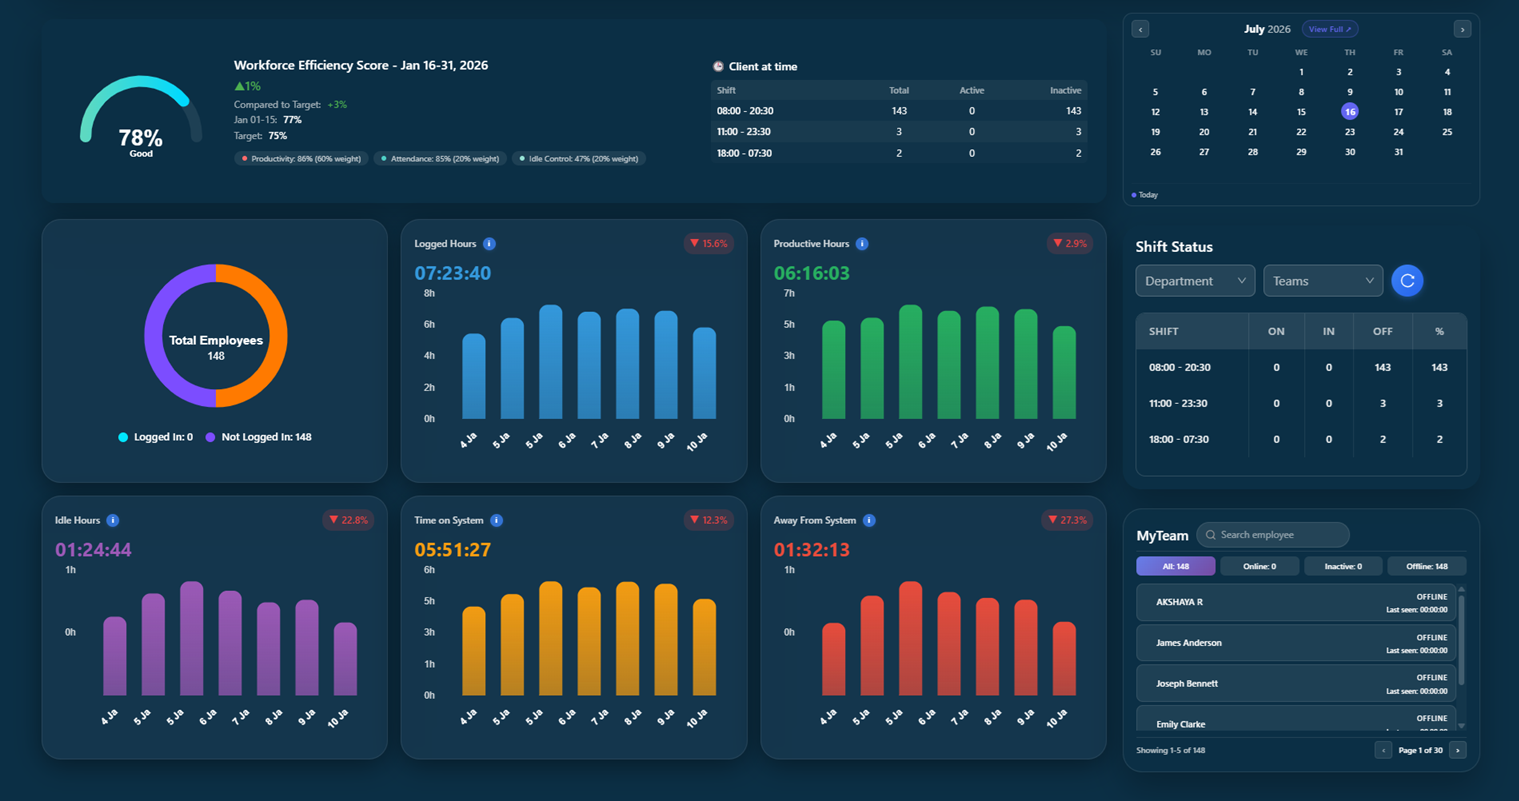The image size is (1519, 801).
Task: Click the Time on System info icon
Action: (x=497, y=520)
